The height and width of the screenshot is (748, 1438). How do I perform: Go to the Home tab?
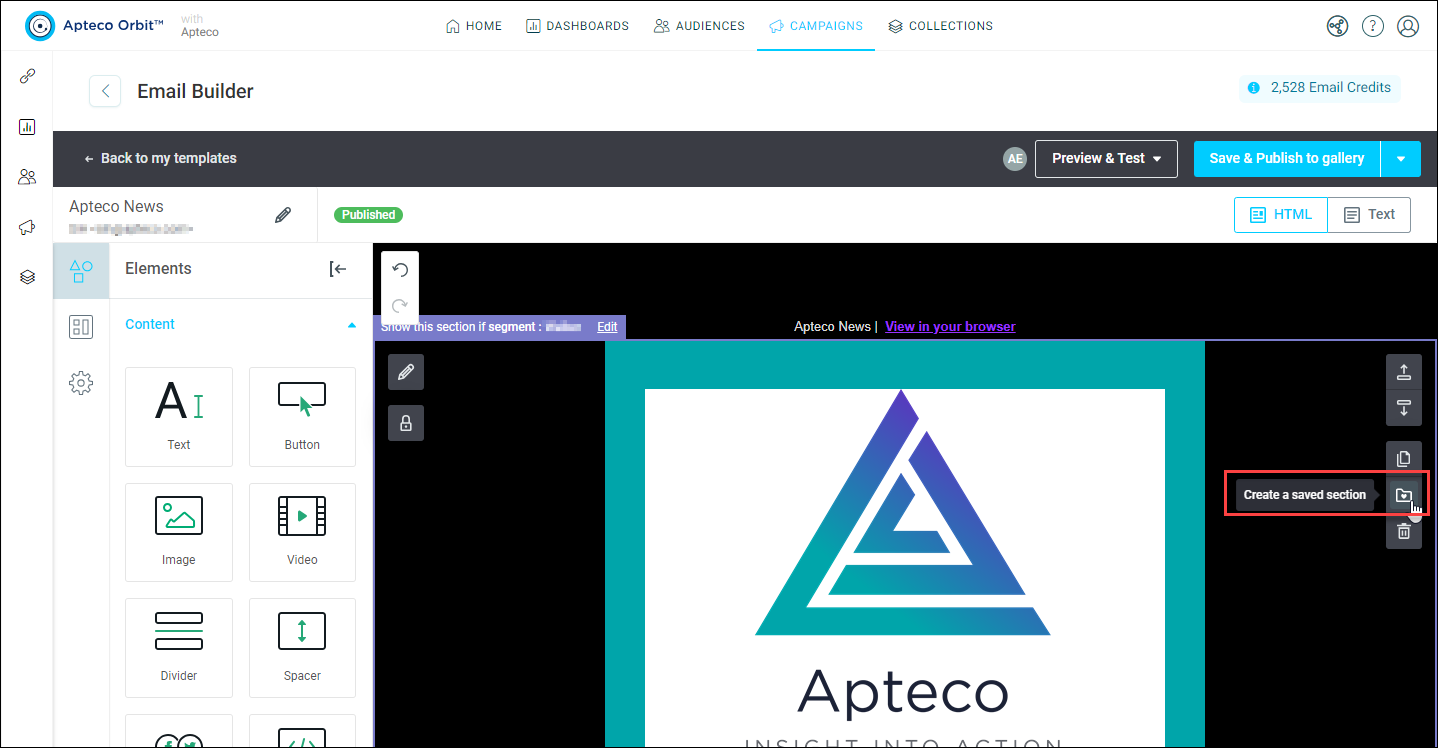(474, 26)
